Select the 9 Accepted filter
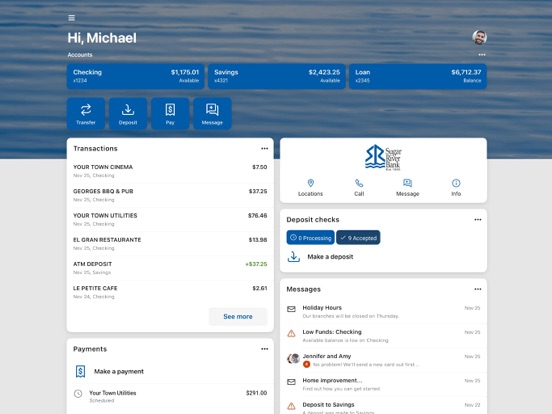This screenshot has height=414, width=552. (358, 238)
